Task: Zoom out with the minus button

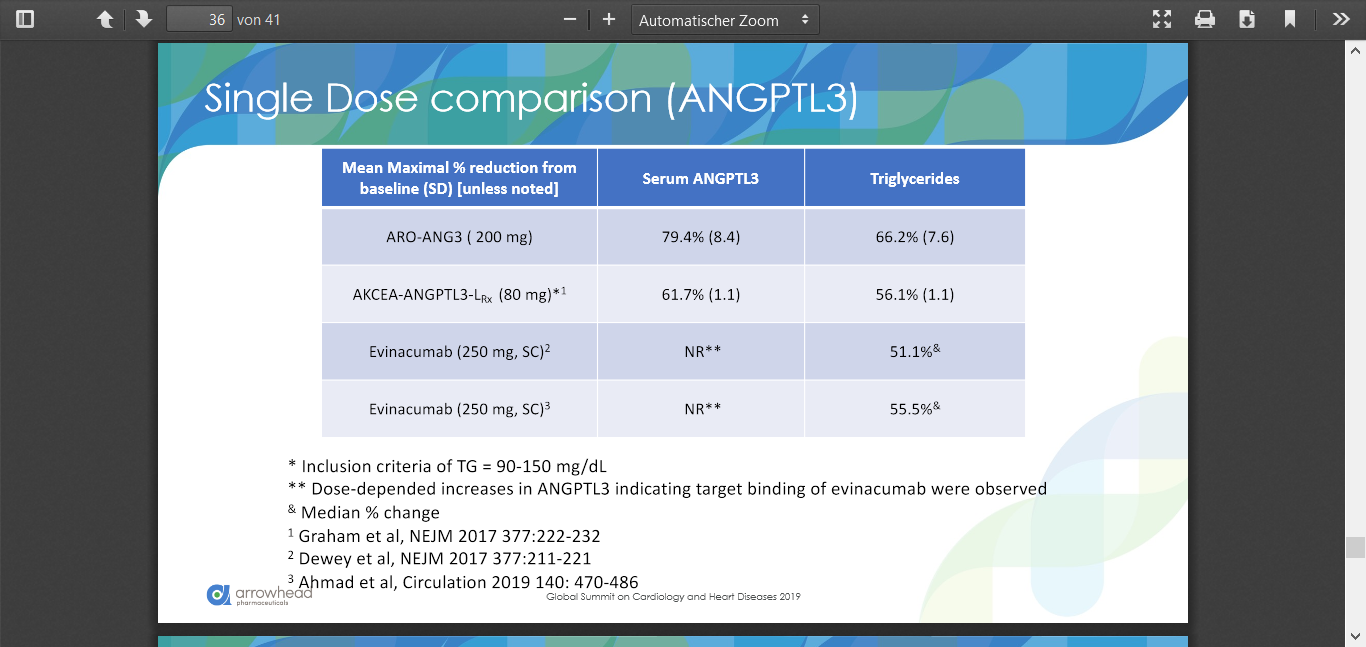Action: point(570,19)
